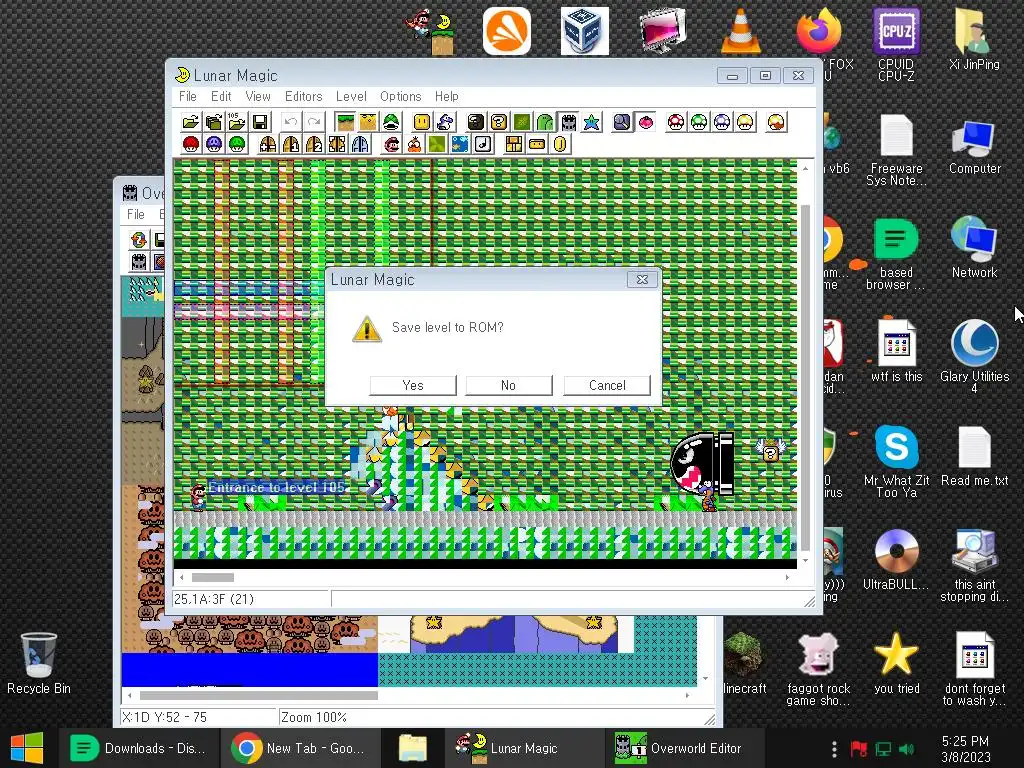
Task: Select the winged question block sprite
Action: [x=771, y=450]
